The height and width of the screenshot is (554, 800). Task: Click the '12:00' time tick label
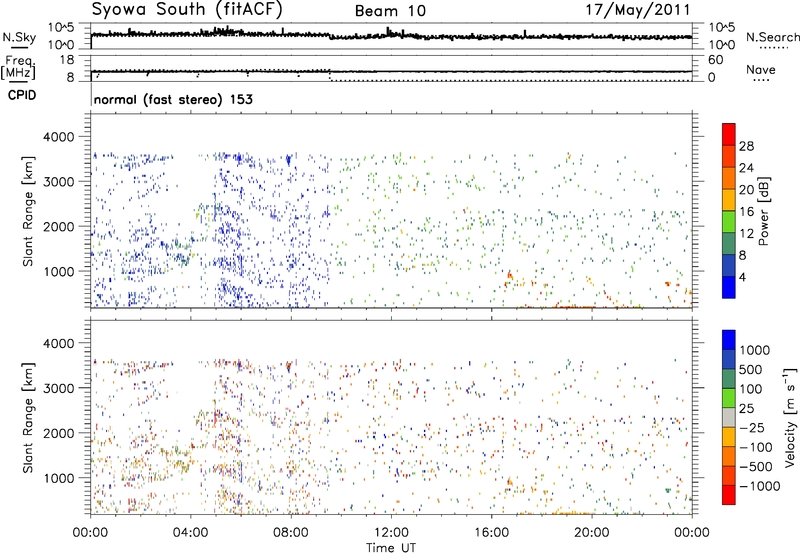point(391,533)
